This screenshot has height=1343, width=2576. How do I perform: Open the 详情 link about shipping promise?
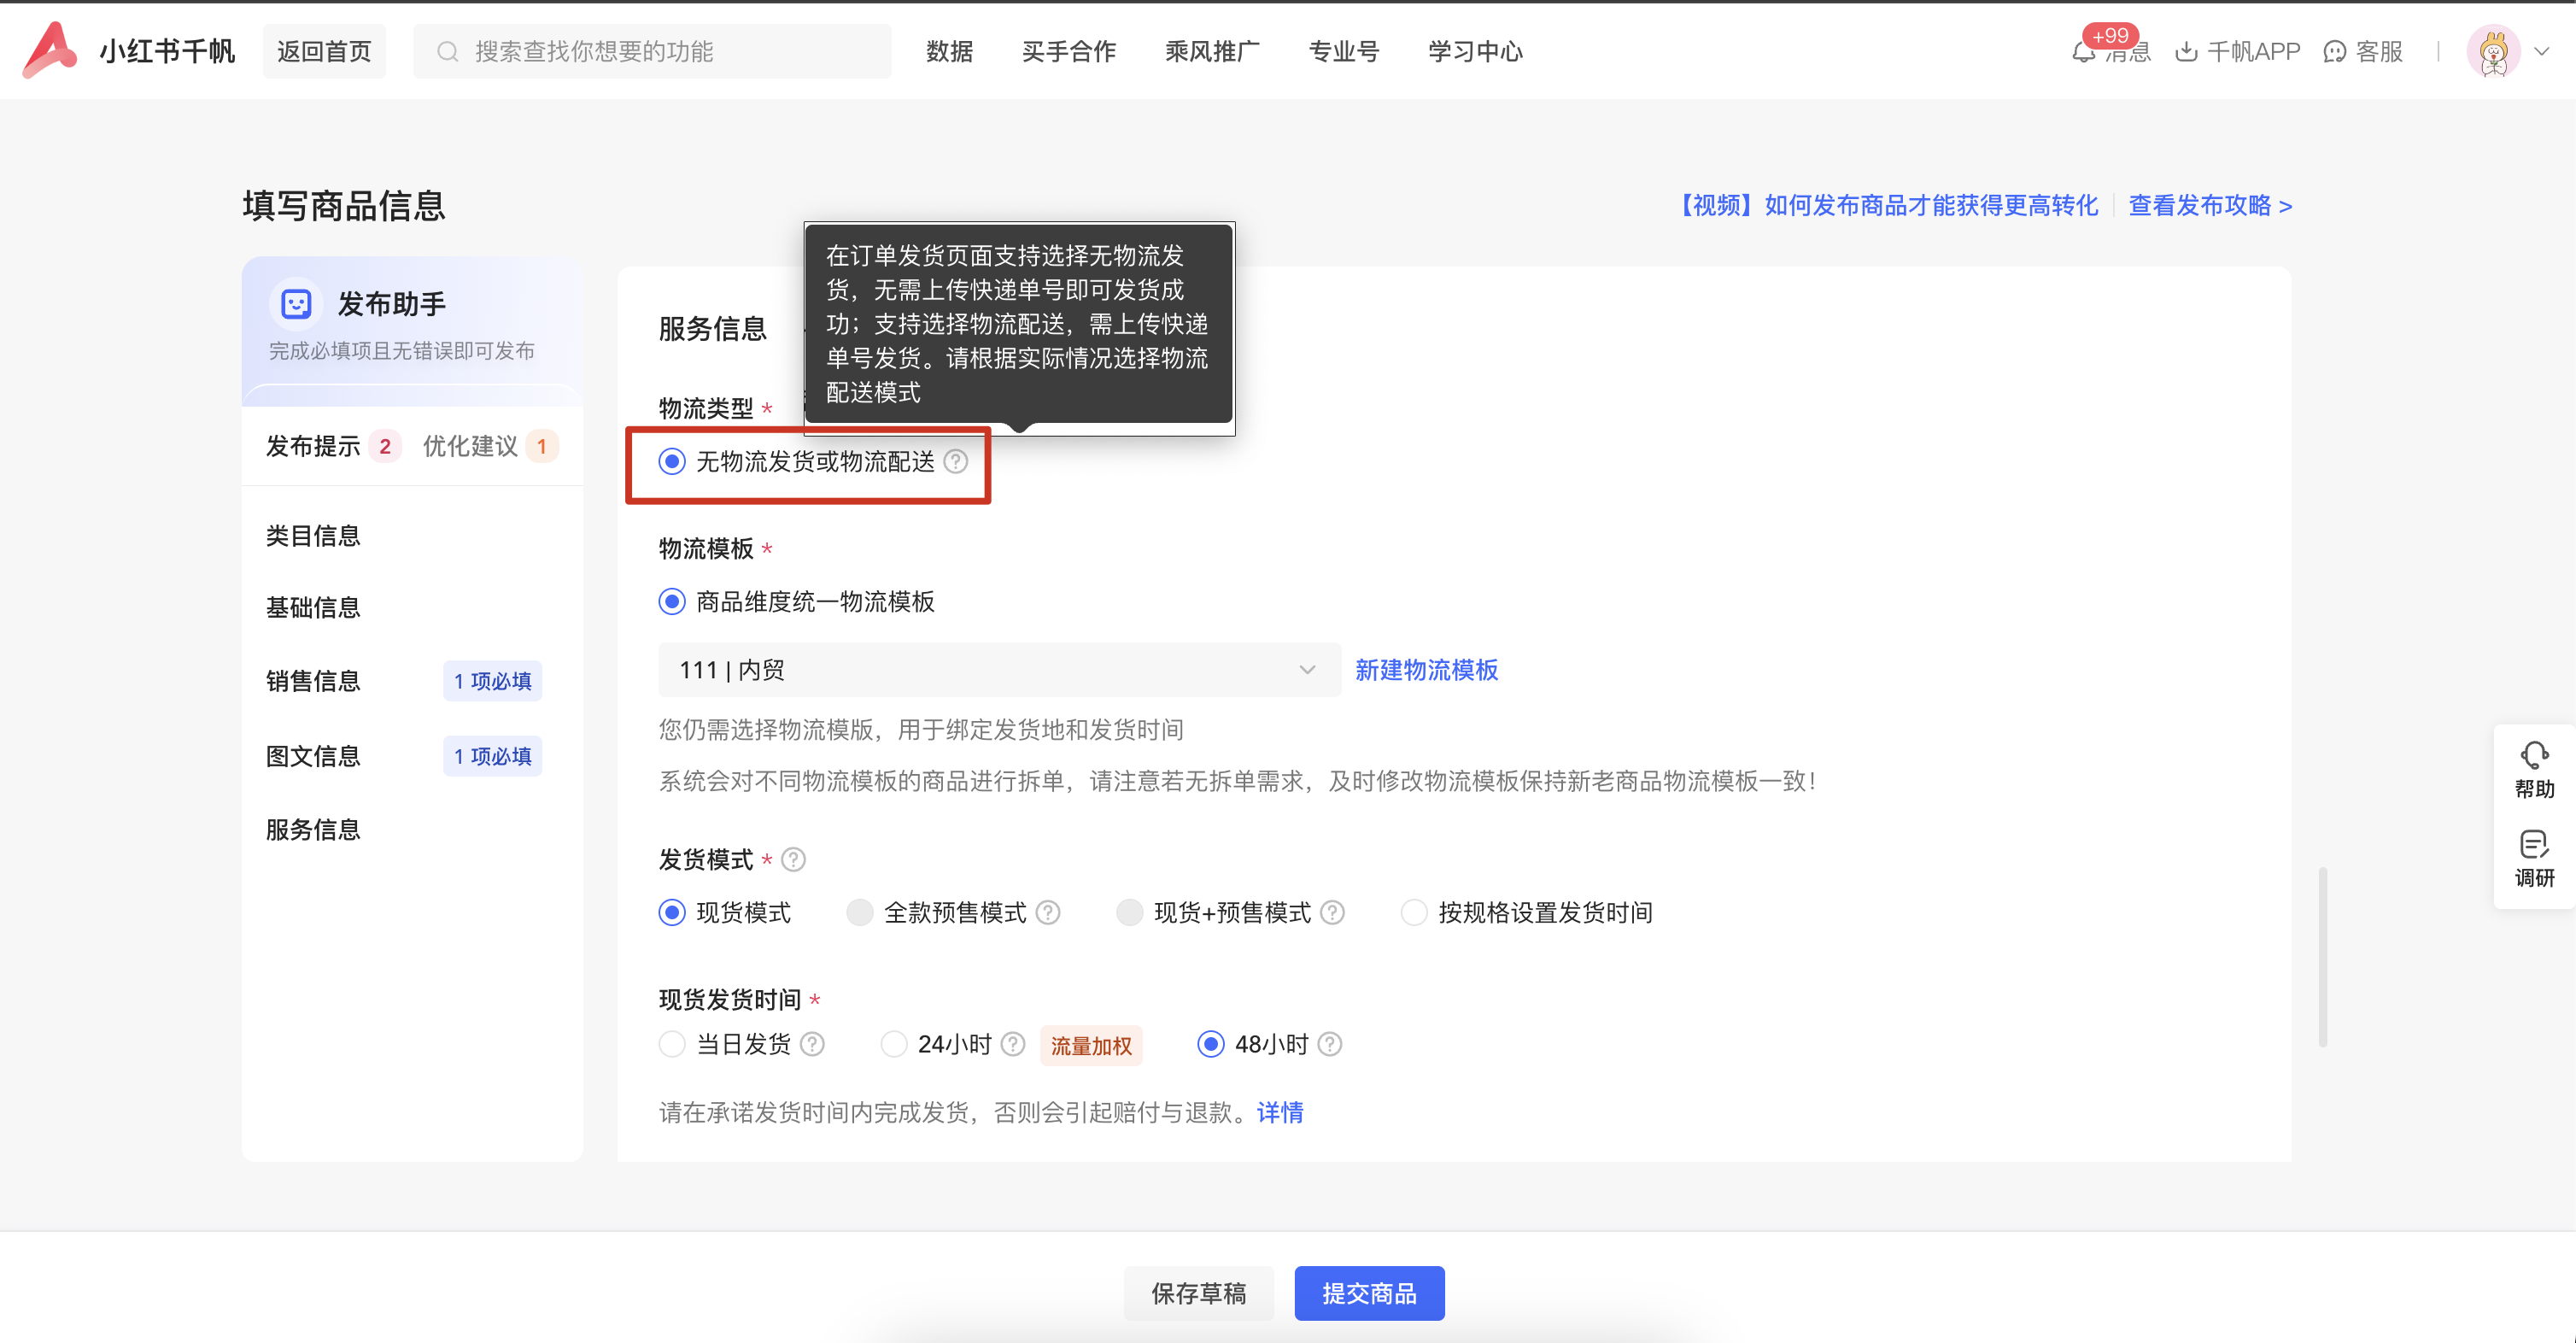1280,1112
